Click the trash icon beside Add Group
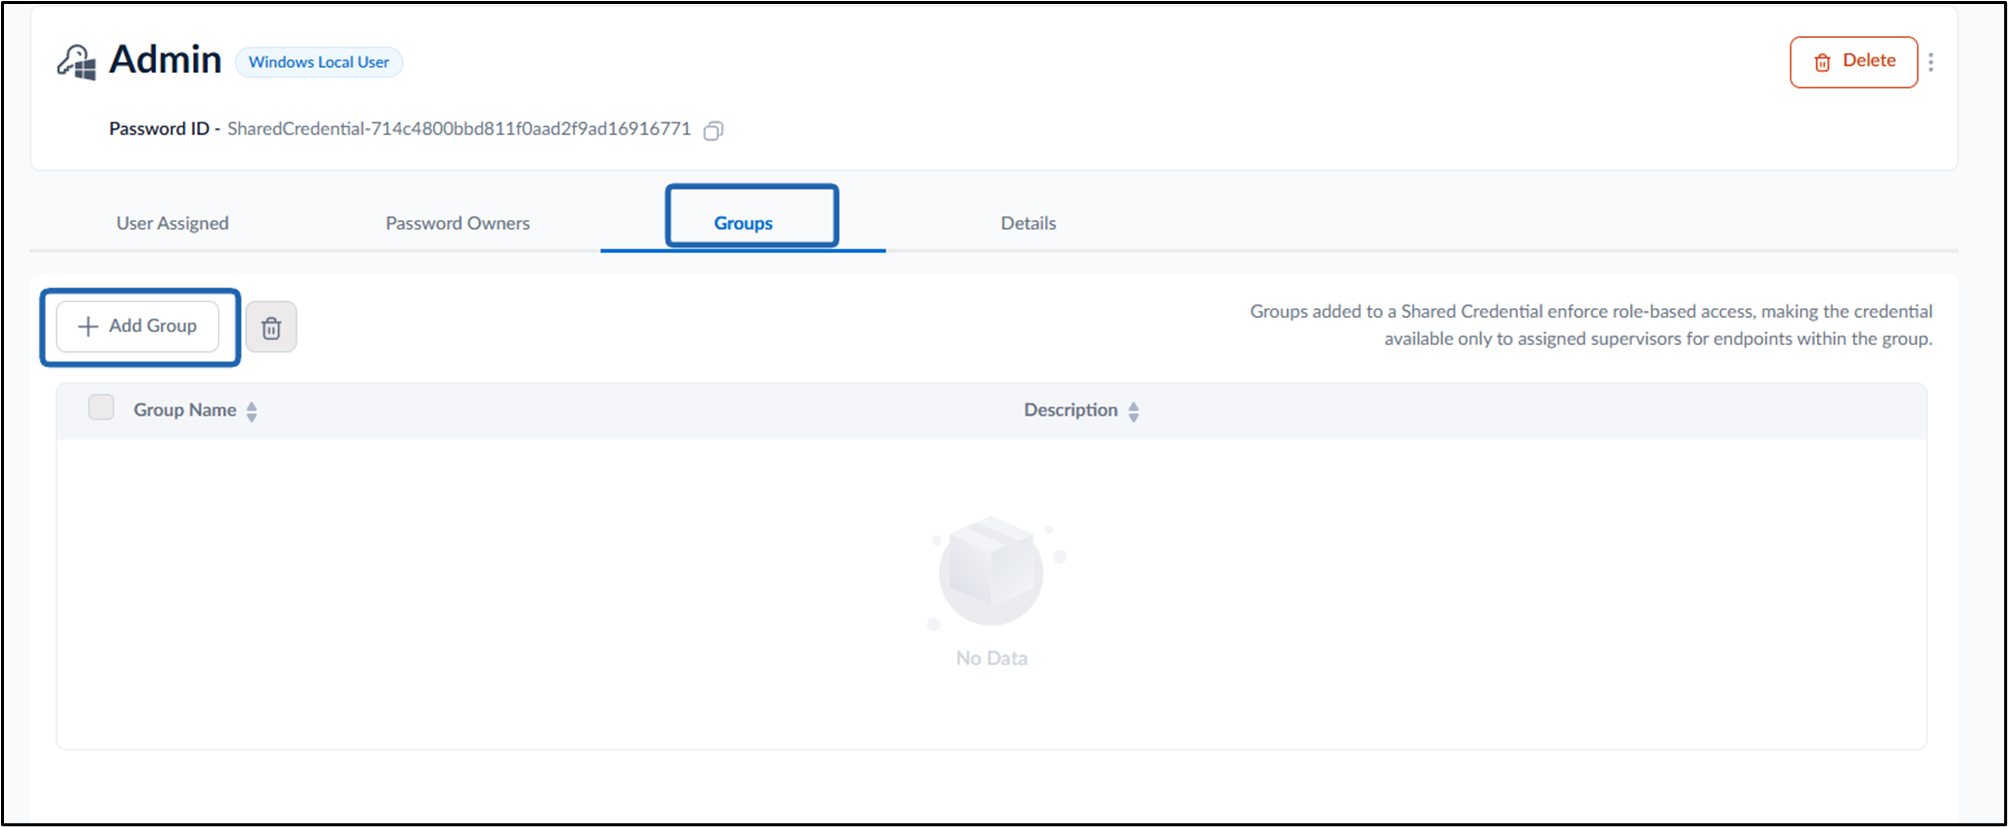This screenshot has width=2008, height=827. [271, 327]
